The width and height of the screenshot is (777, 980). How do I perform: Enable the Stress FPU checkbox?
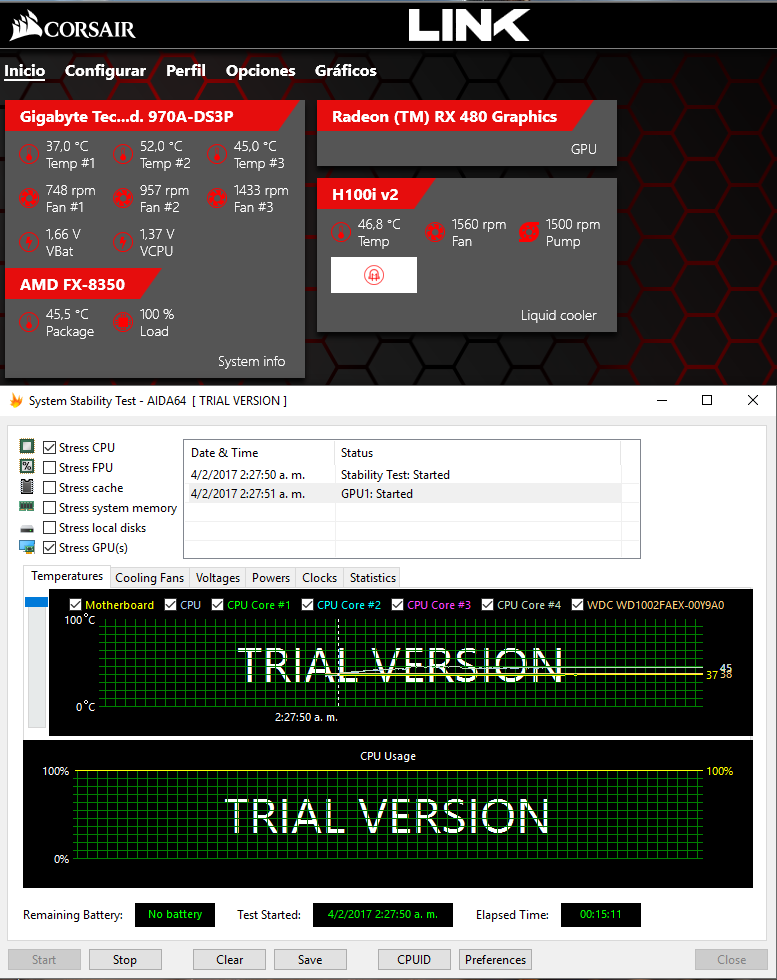(50, 468)
